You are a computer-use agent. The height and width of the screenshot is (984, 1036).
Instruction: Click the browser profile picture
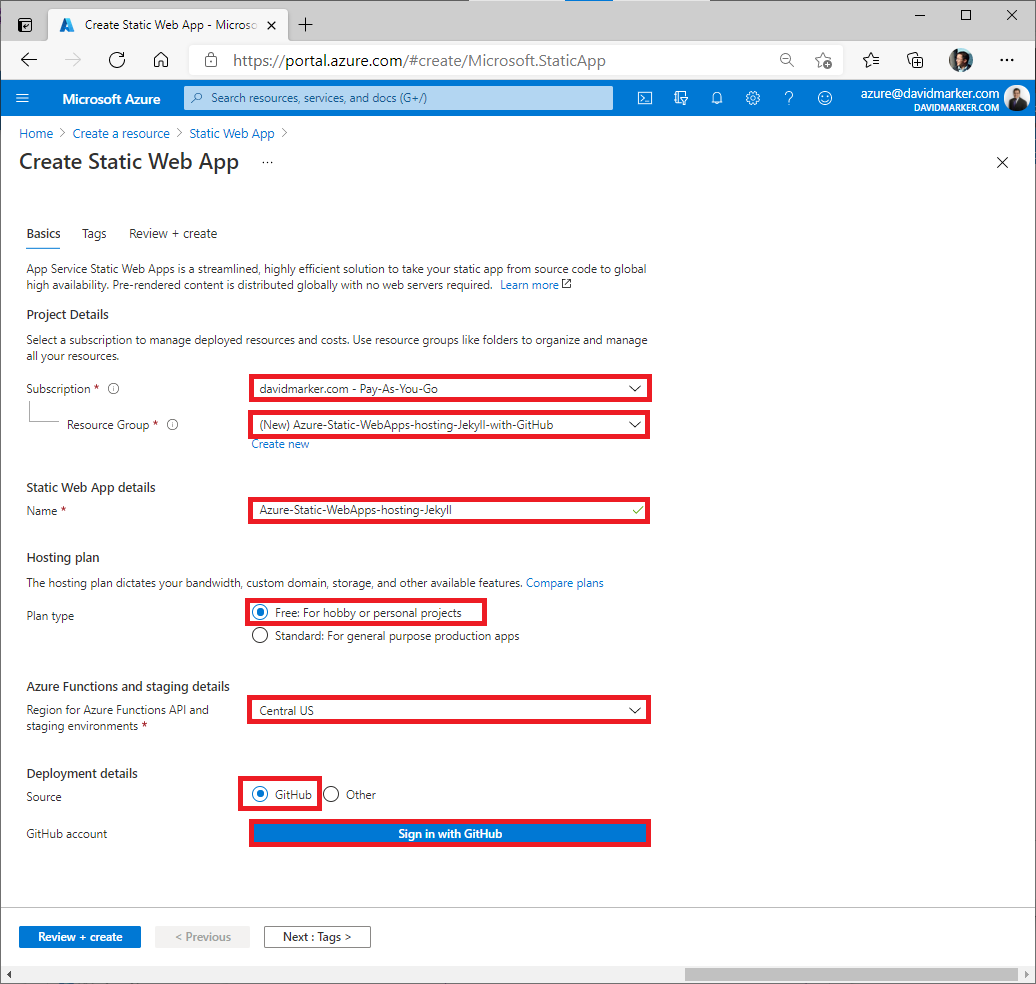(x=961, y=60)
